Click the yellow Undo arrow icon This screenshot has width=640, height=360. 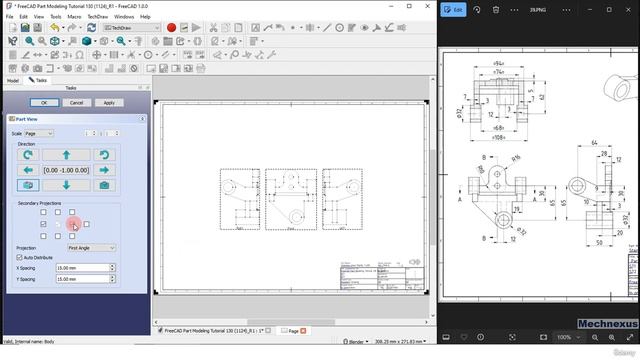point(54,28)
